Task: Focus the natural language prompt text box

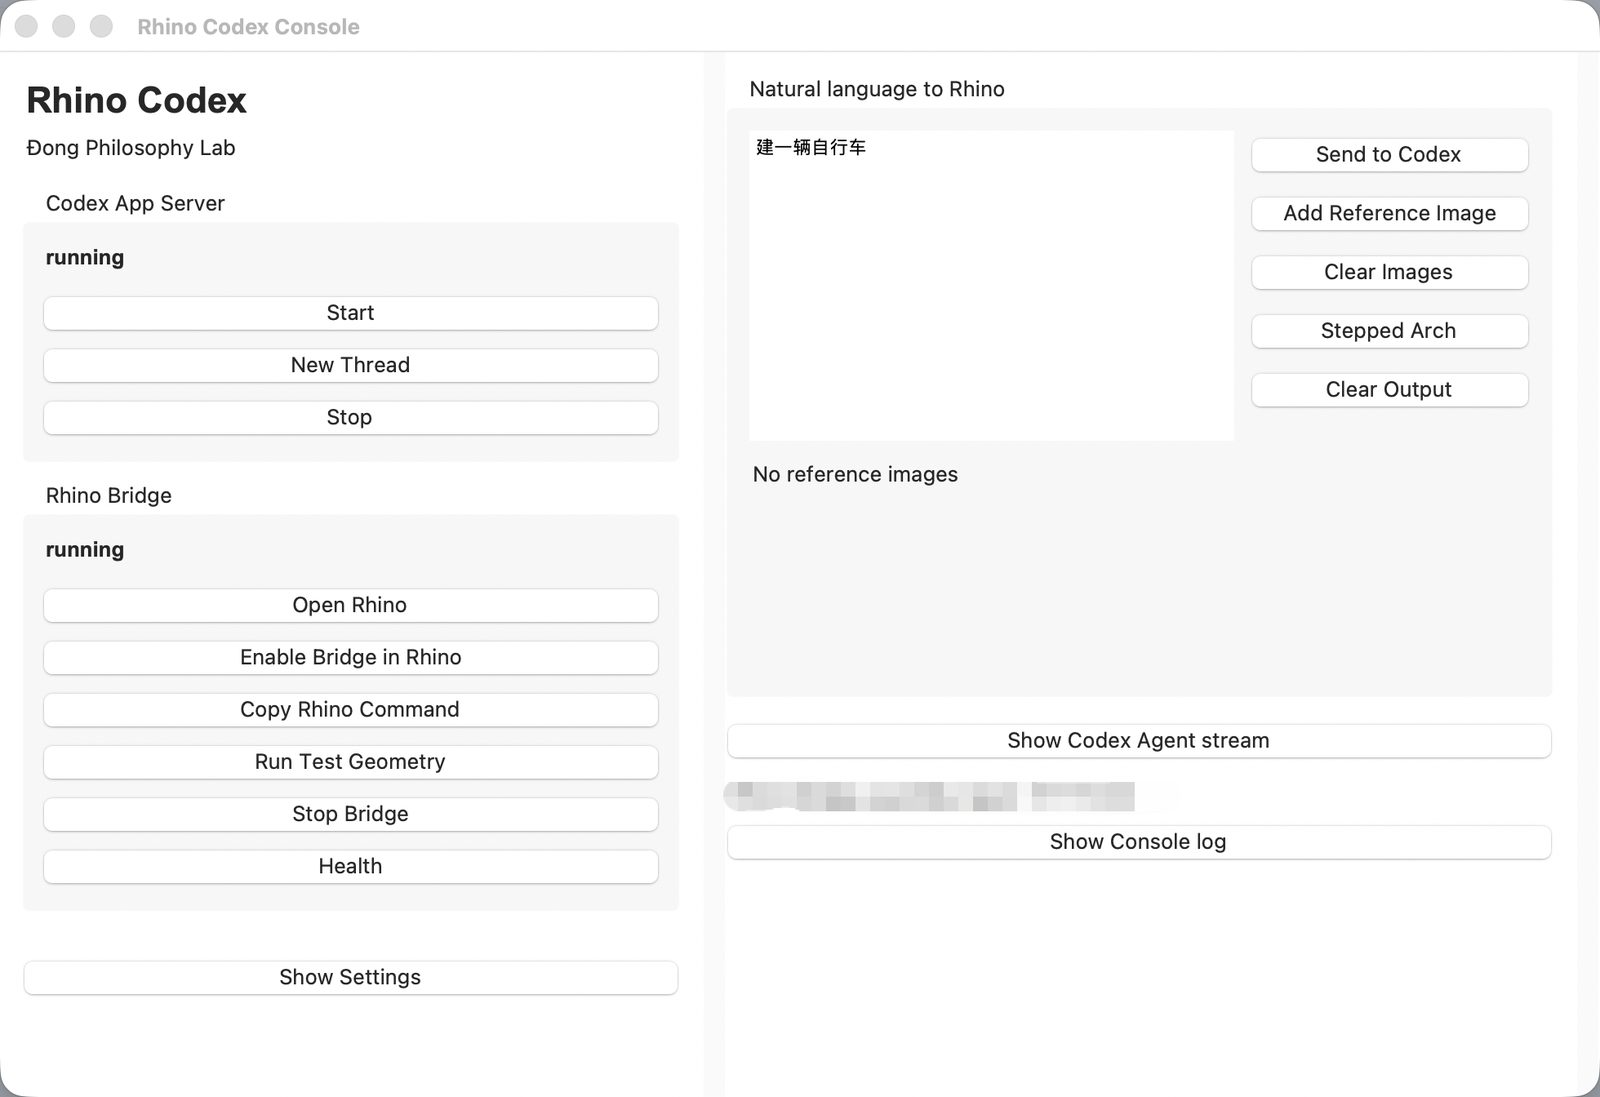Action: pyautogui.click(x=991, y=286)
